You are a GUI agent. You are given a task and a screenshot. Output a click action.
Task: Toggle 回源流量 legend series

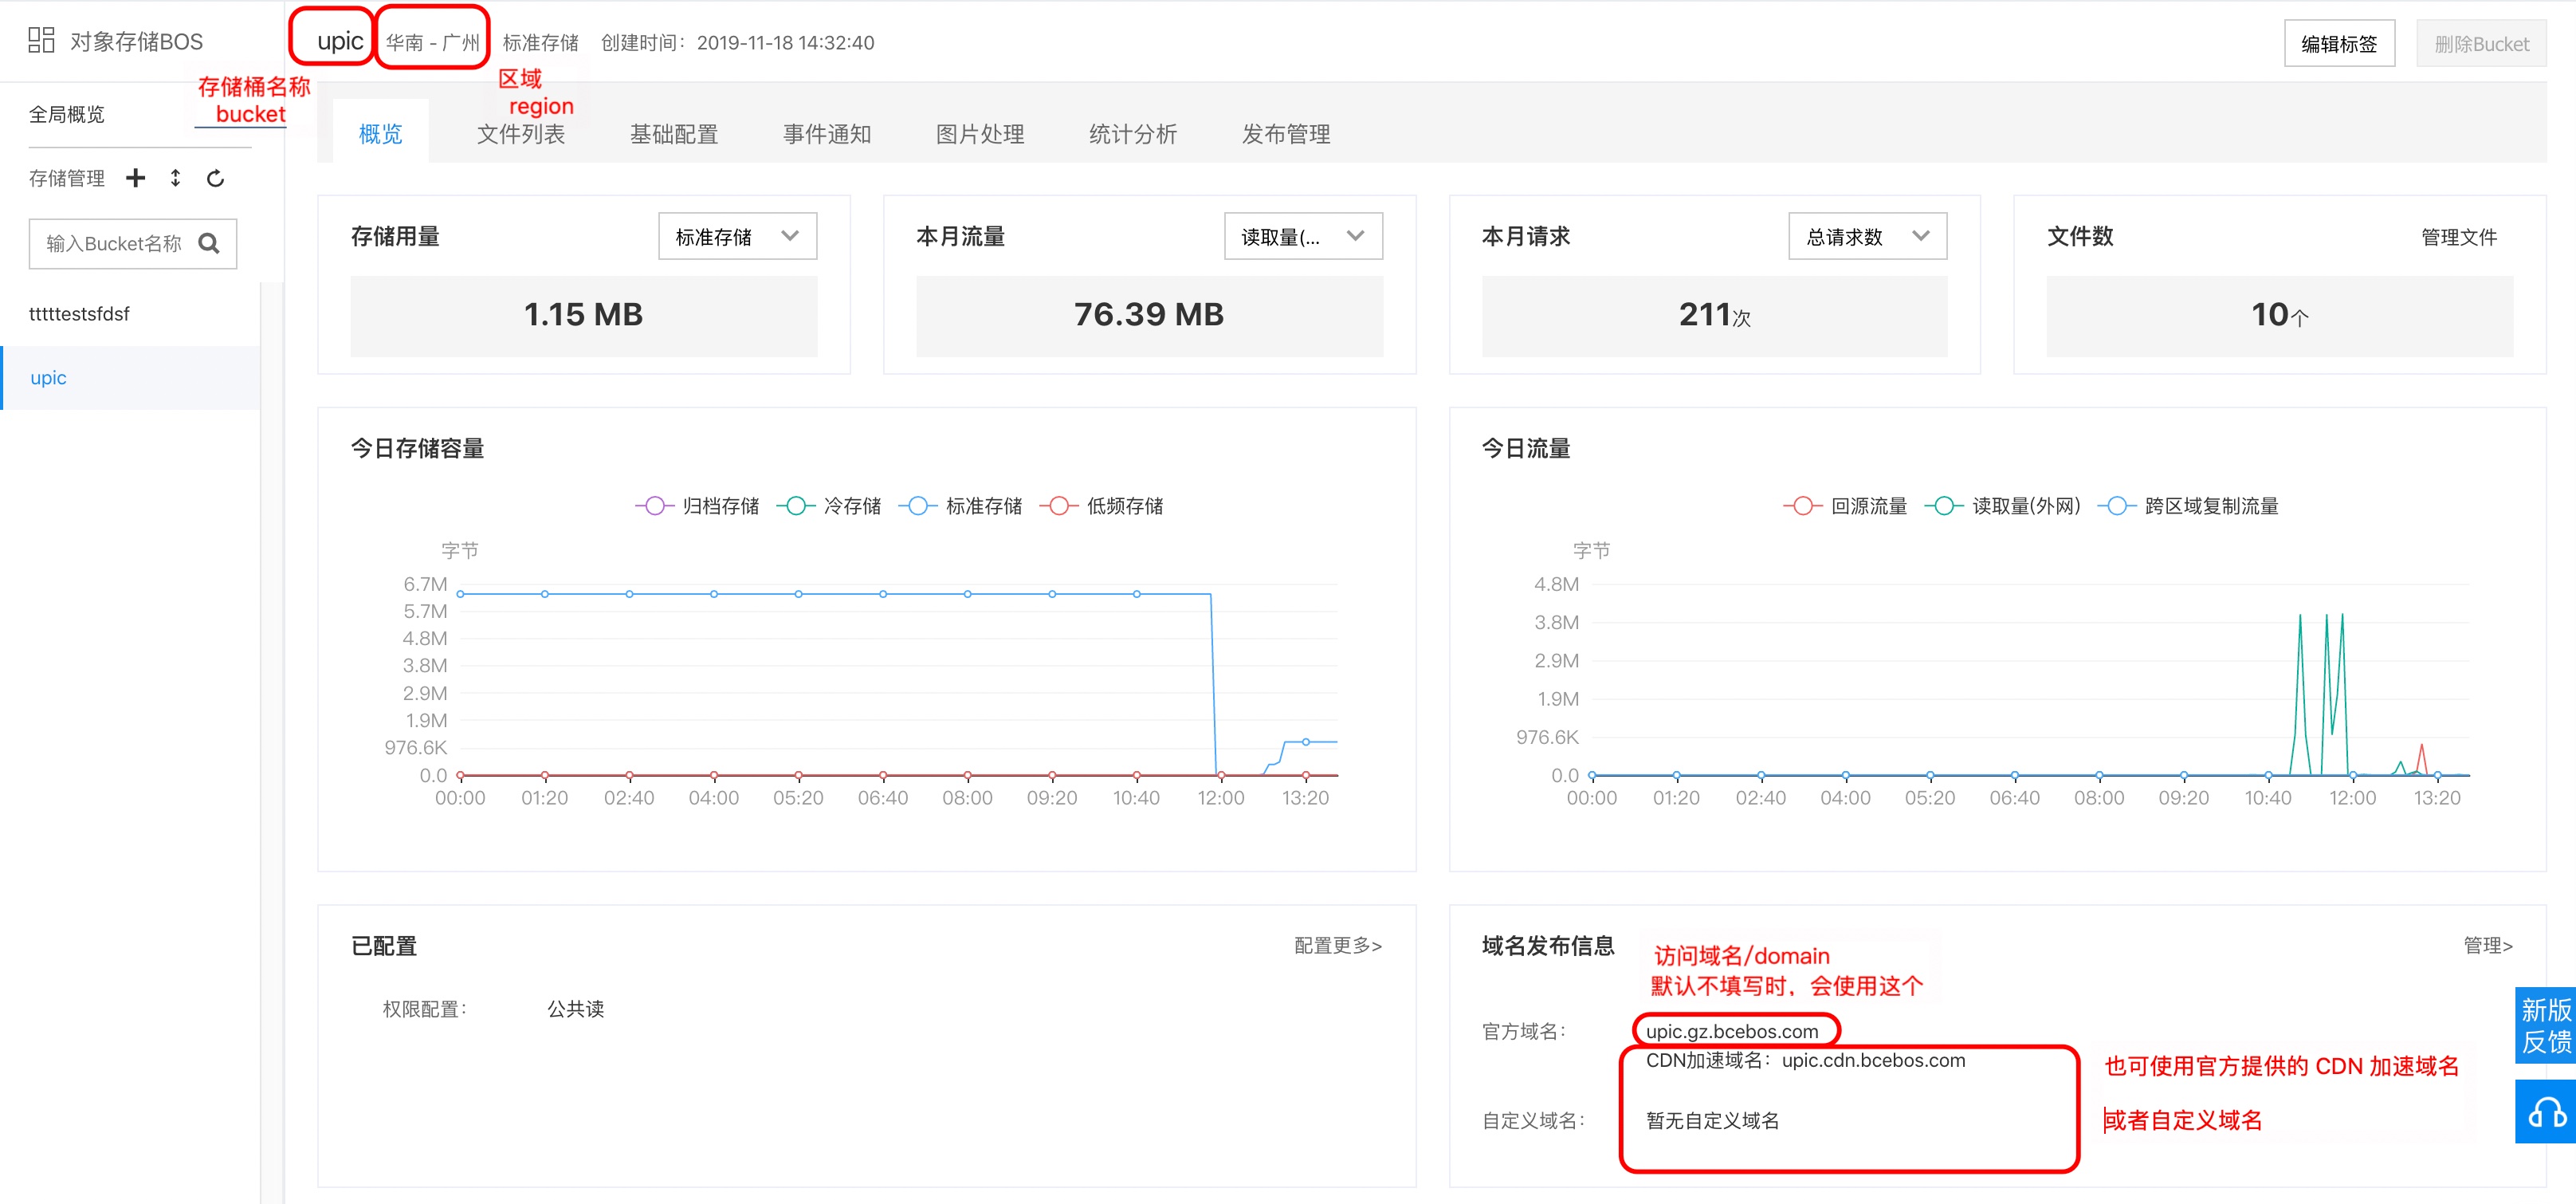1845,506
